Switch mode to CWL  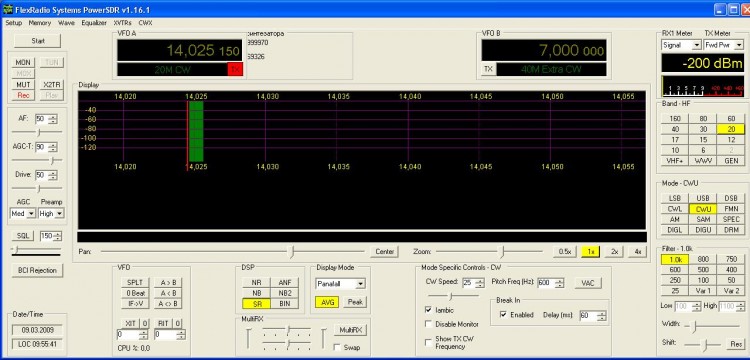(x=675, y=209)
